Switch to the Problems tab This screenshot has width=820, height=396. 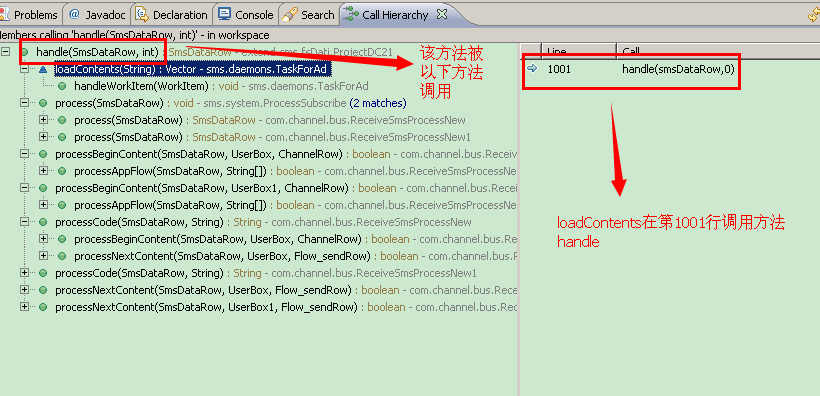29,15
